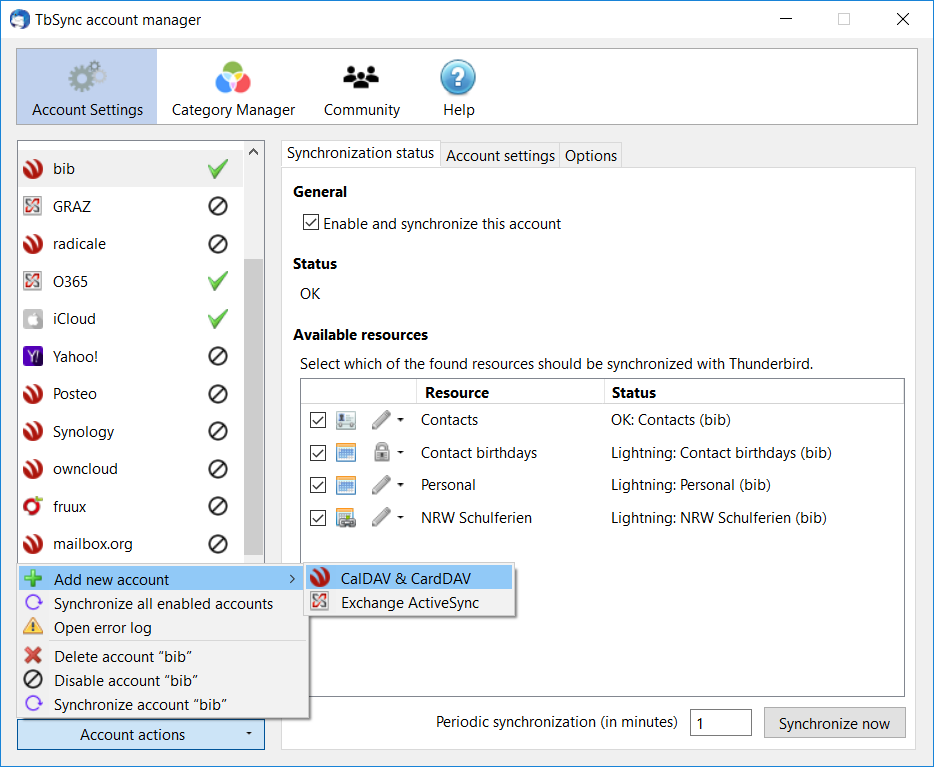Uncheck the Contacts resource checkbox
This screenshot has width=934, height=767.
tap(318, 420)
